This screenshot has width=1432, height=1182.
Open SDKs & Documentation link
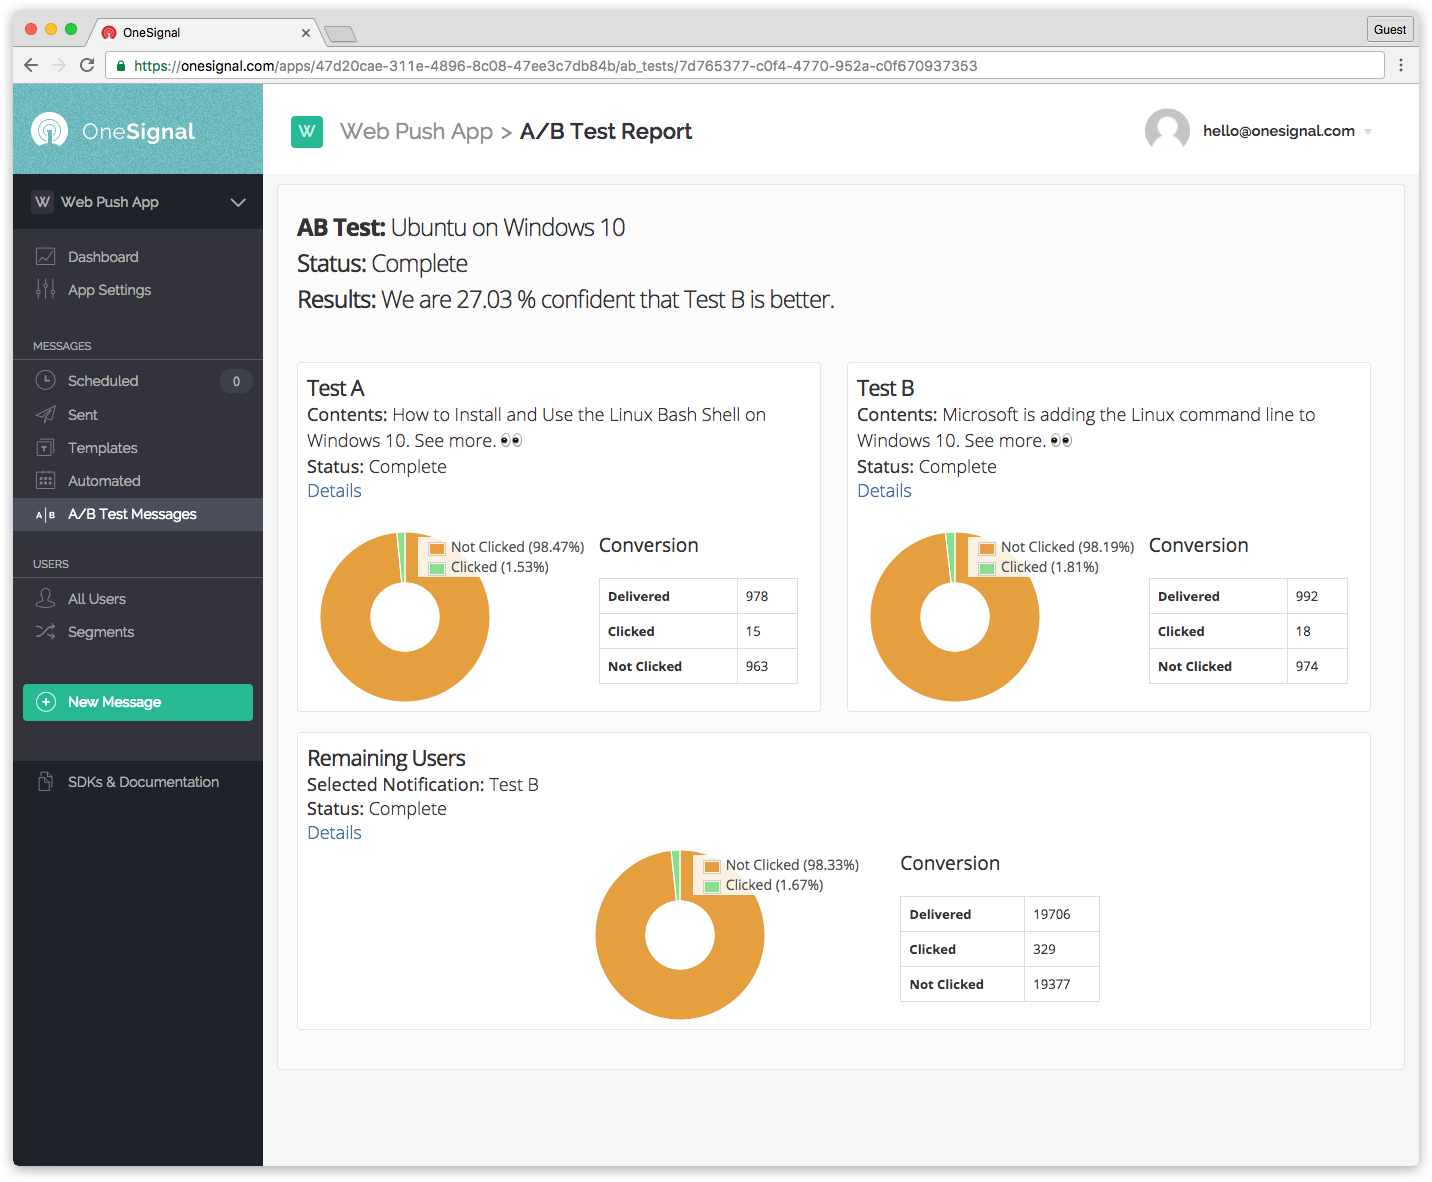click(143, 782)
